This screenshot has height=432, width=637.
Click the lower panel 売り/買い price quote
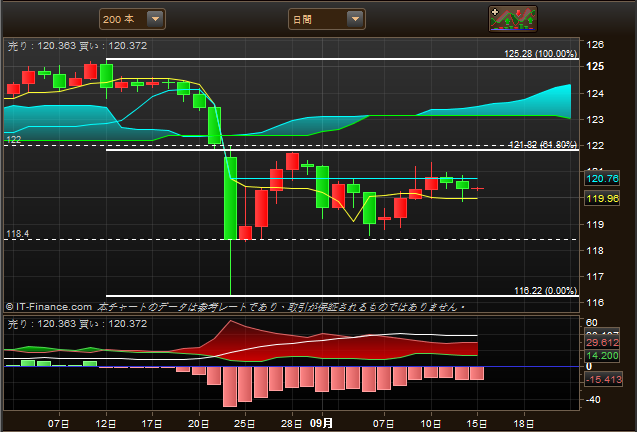(77, 324)
